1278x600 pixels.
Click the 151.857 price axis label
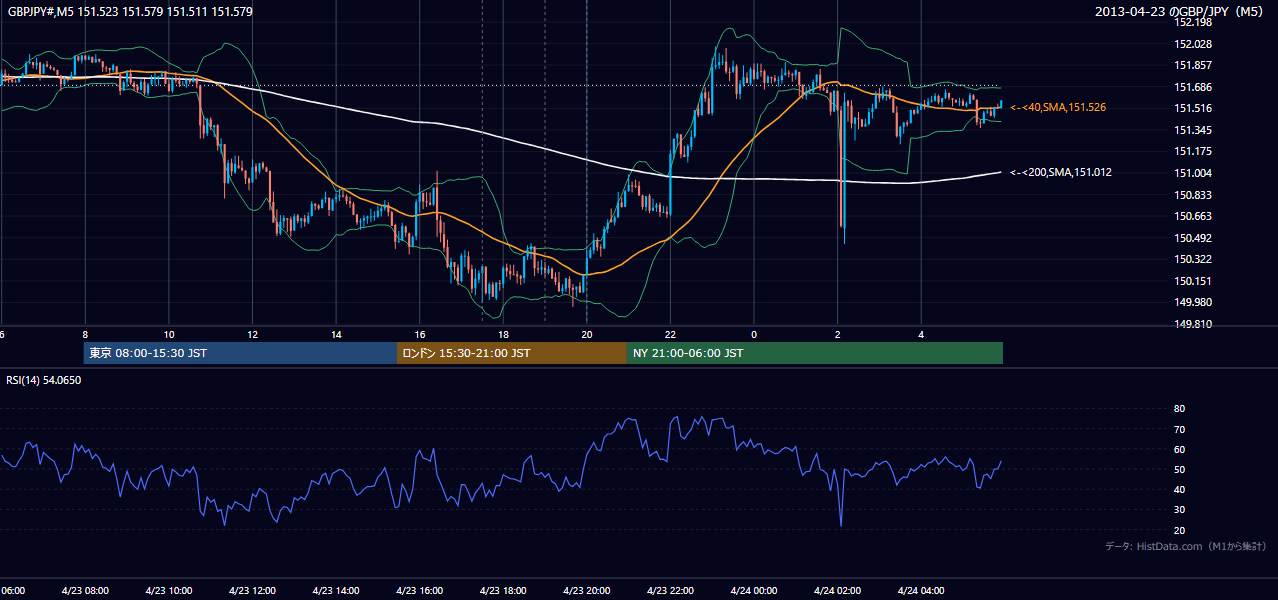point(1193,65)
